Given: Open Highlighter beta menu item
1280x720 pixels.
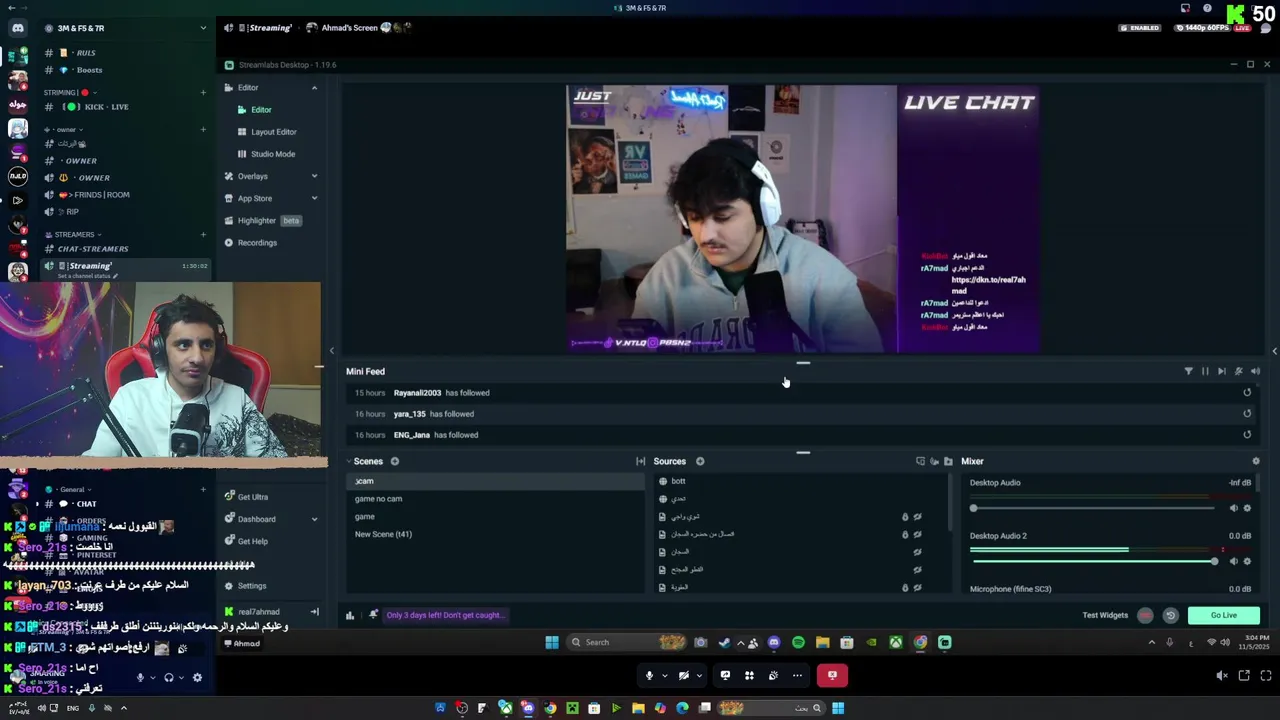Looking at the screenshot, I should coord(263,220).
